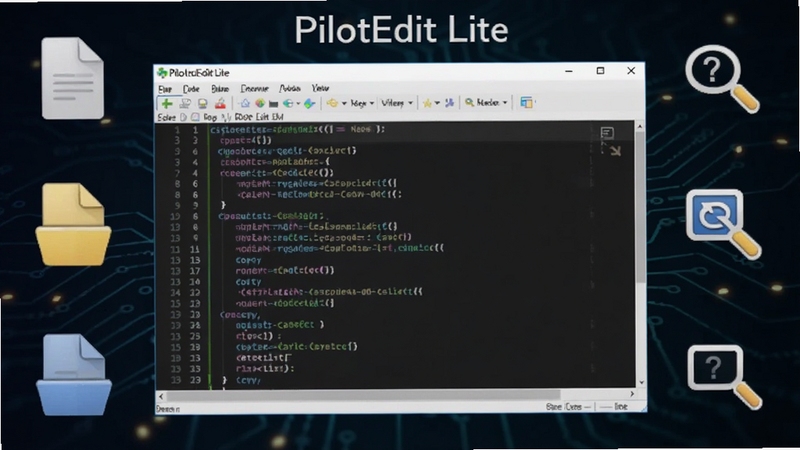
Task: Click the blue folder icon outside the window
Action: point(73,375)
